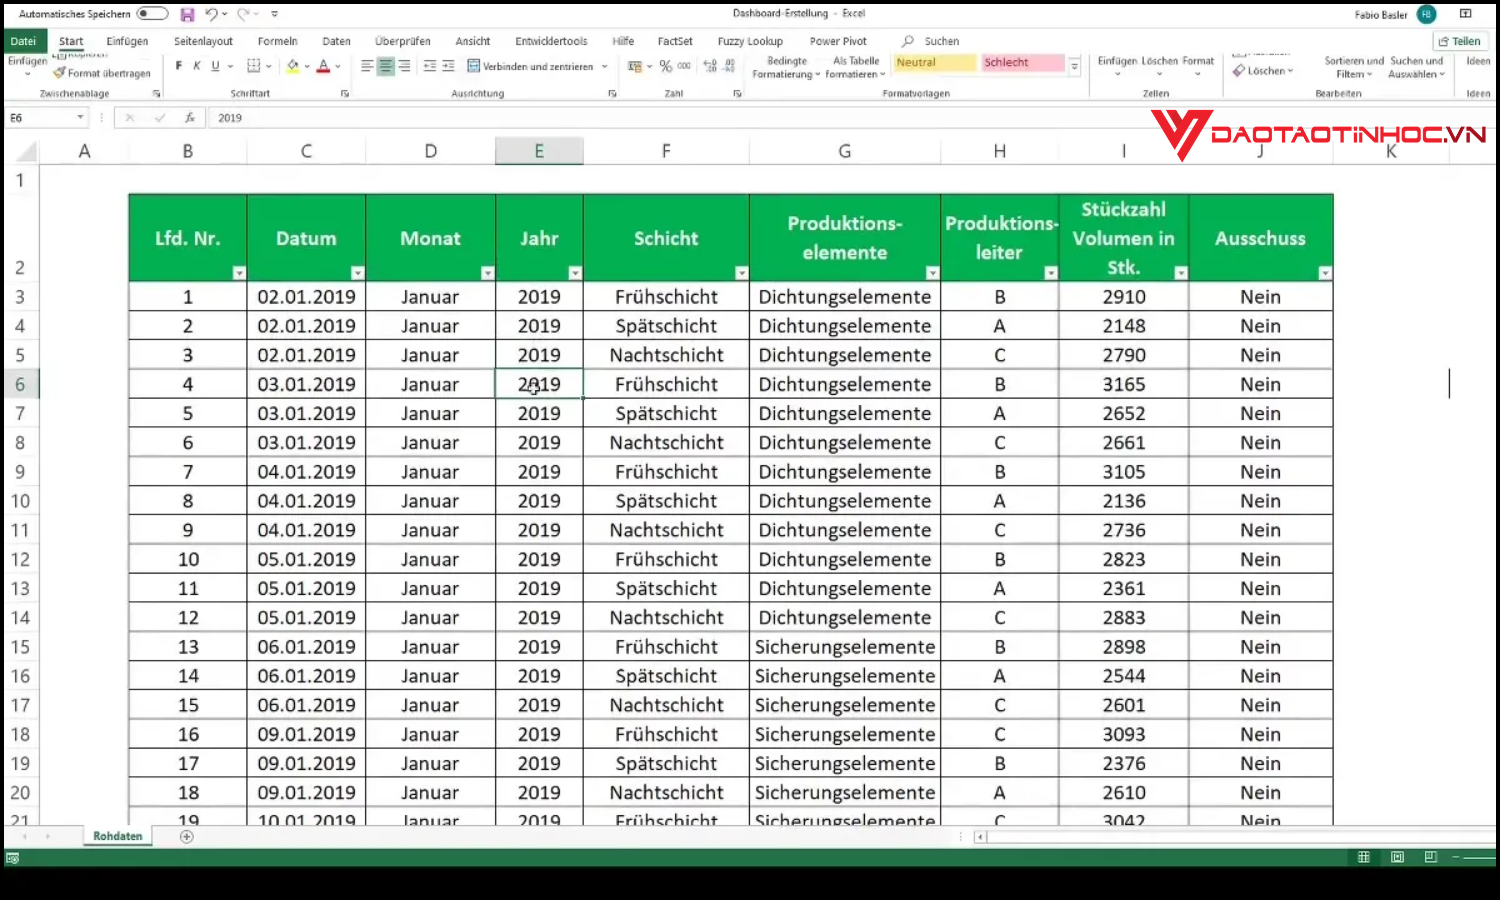Open Bedingte Formatierung menu
Viewport: 1500px width, 900px height.
click(786, 67)
